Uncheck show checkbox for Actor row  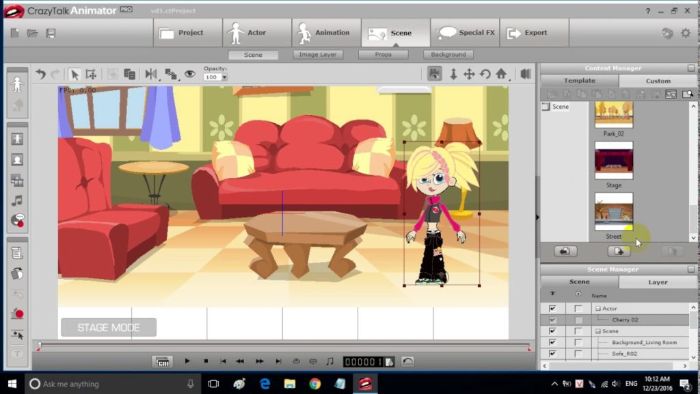point(553,308)
